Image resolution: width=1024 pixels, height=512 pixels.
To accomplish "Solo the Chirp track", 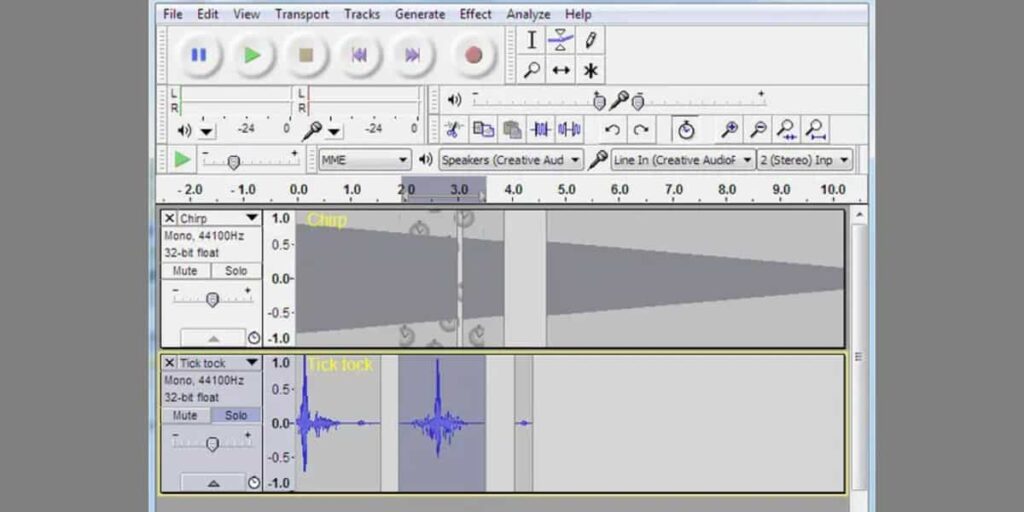I will 236,270.
